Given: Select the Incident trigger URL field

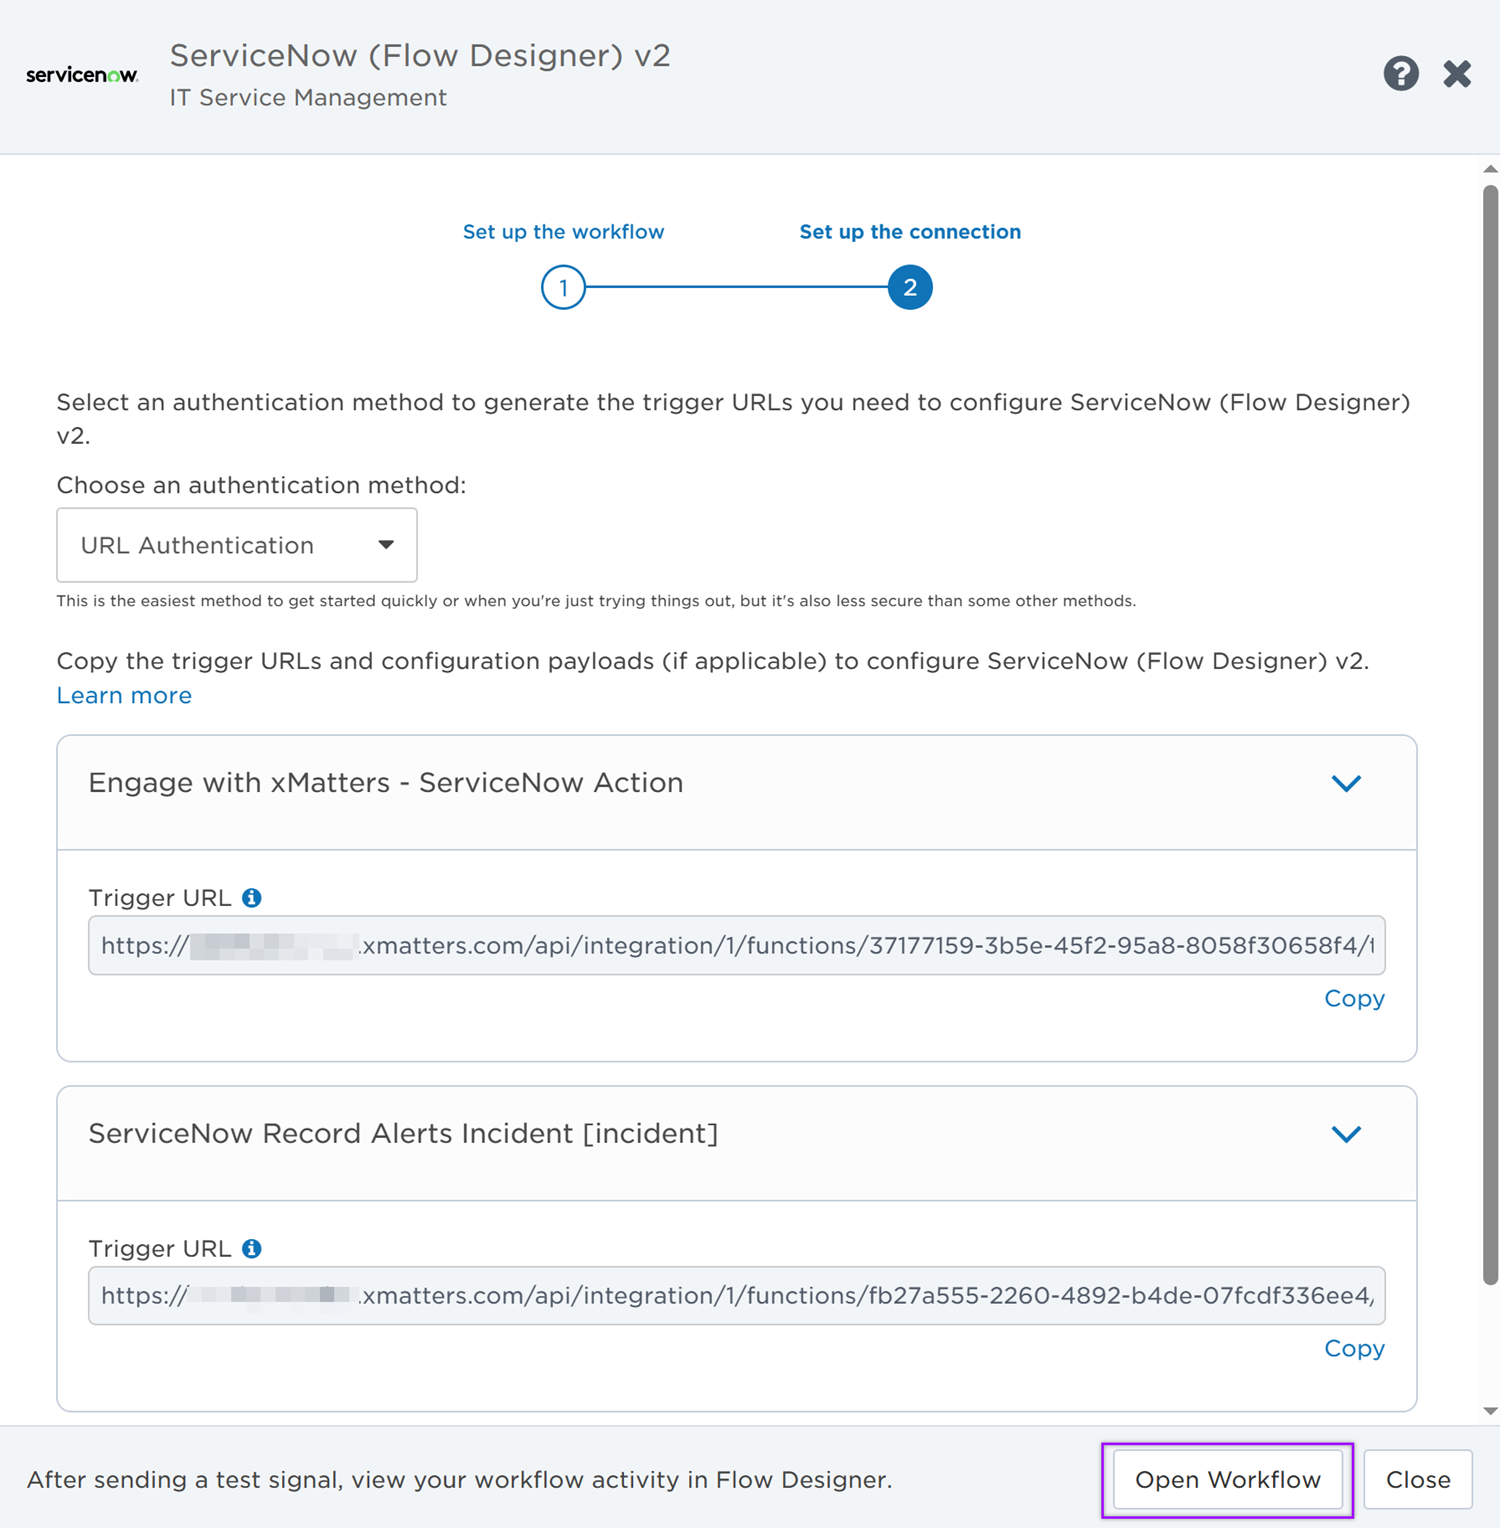Looking at the screenshot, I should (x=737, y=1296).
